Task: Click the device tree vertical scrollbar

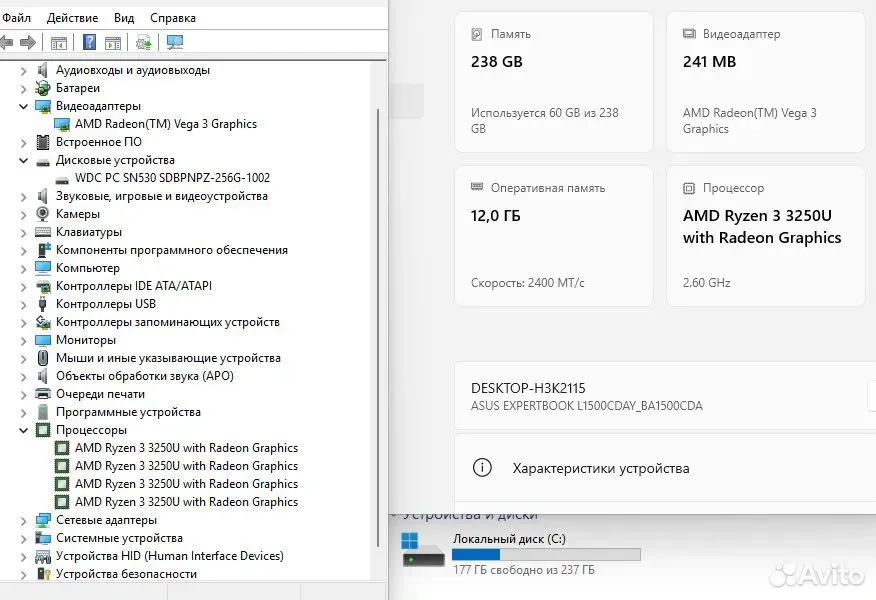Action: point(378,330)
